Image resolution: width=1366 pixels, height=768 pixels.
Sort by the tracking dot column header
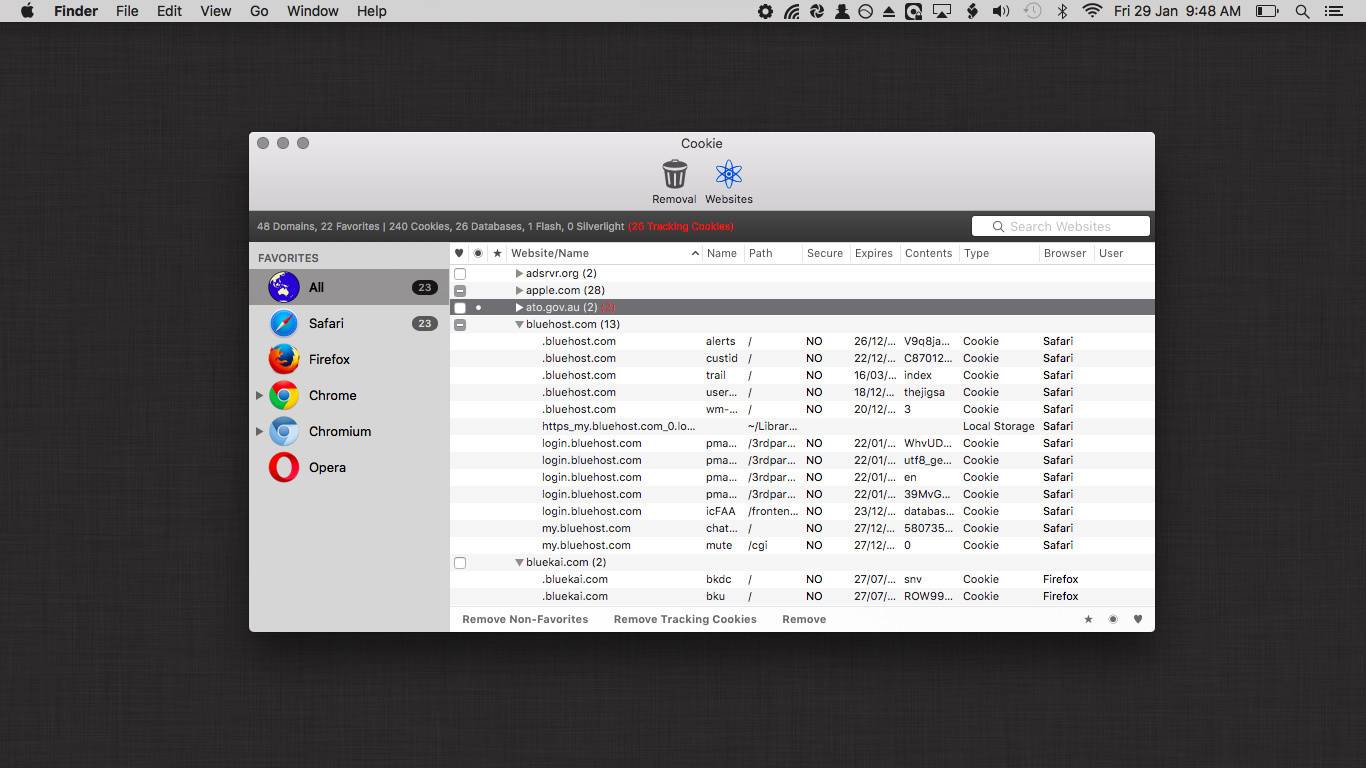pyautogui.click(x=478, y=253)
